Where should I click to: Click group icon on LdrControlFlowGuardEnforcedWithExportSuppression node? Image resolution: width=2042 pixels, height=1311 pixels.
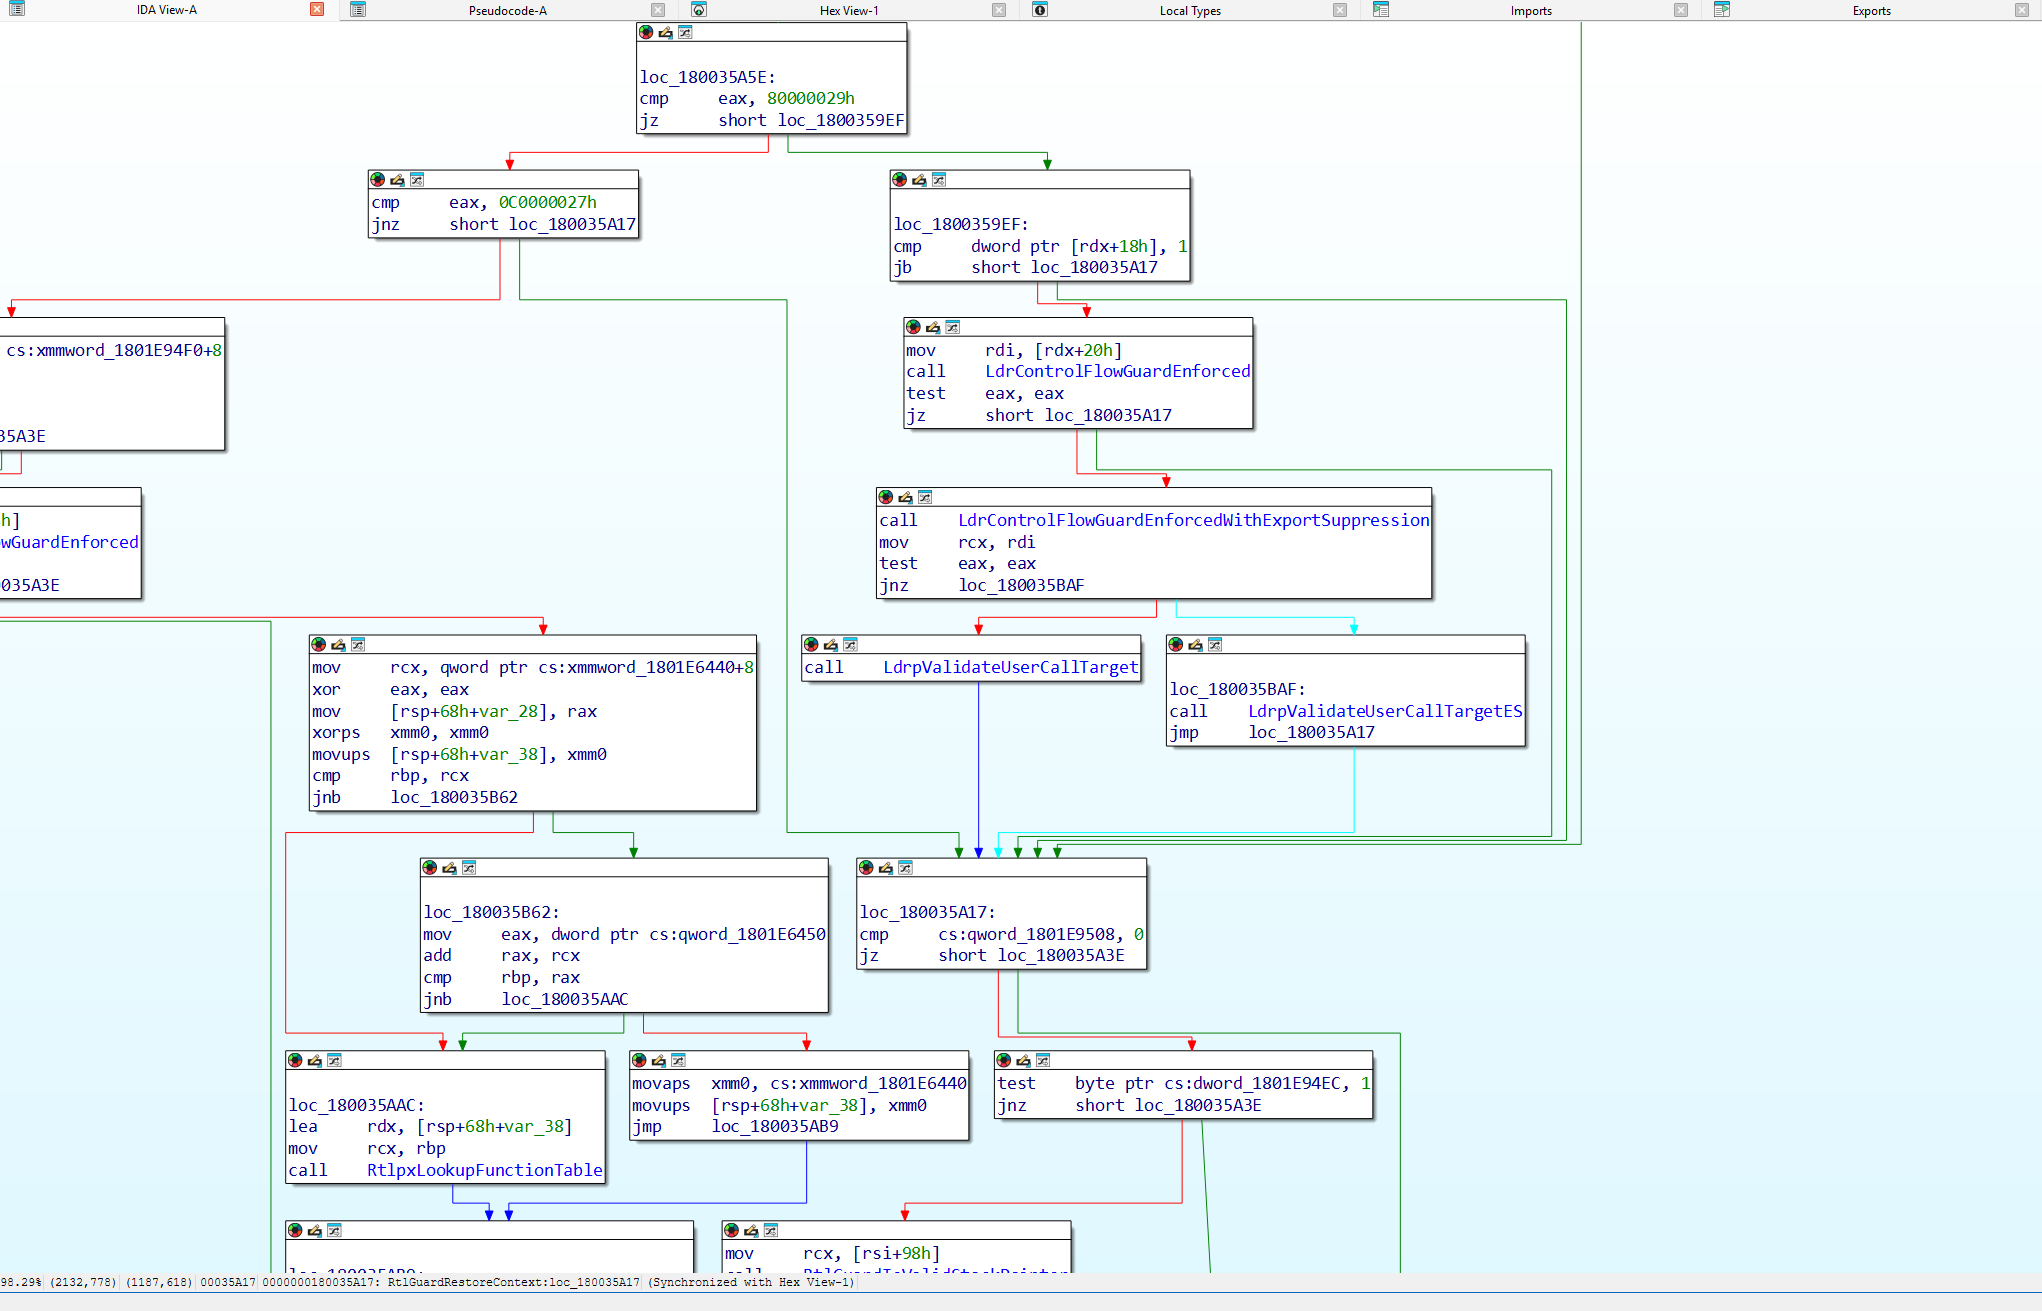click(x=925, y=497)
